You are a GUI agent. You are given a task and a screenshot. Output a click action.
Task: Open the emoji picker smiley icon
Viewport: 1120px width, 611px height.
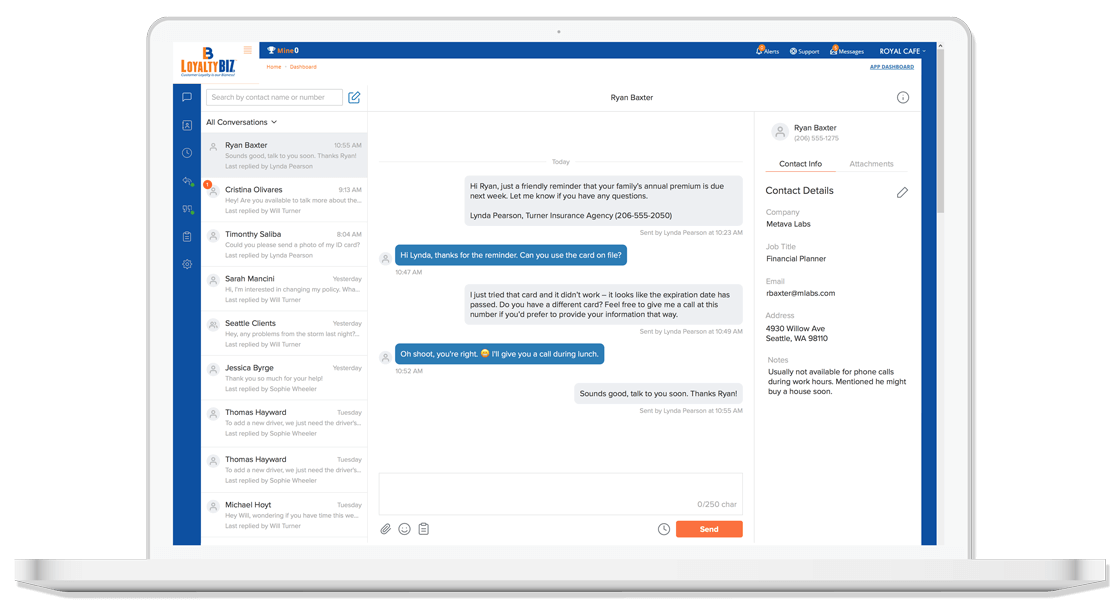coord(404,529)
